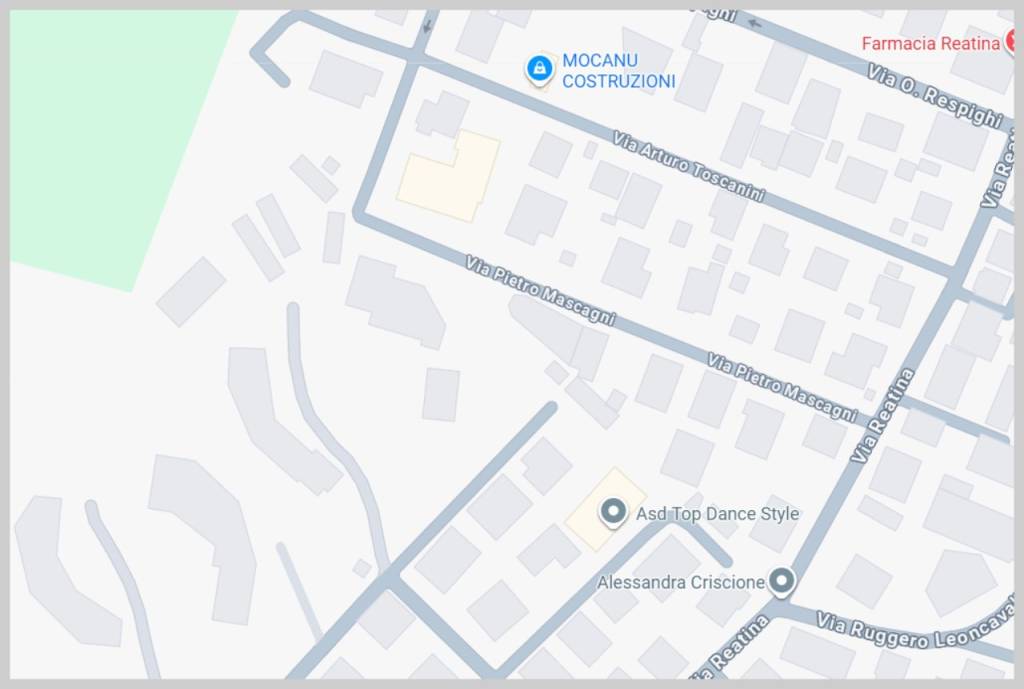Select the Via Pietro Mascagni label nearest Via Reatina
This screenshot has height=689, width=1024.
(782, 387)
